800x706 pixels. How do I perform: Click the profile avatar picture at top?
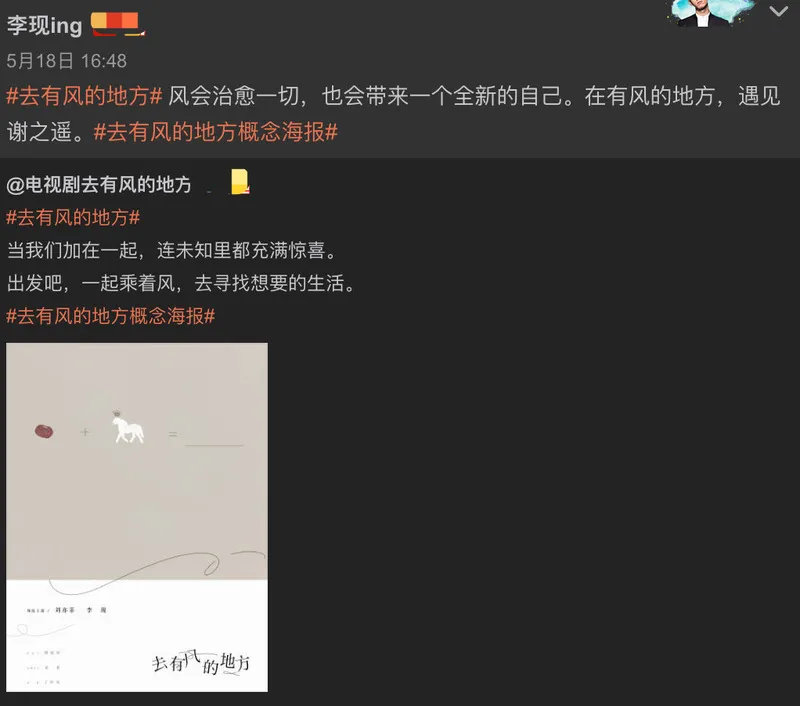[x=710, y=13]
